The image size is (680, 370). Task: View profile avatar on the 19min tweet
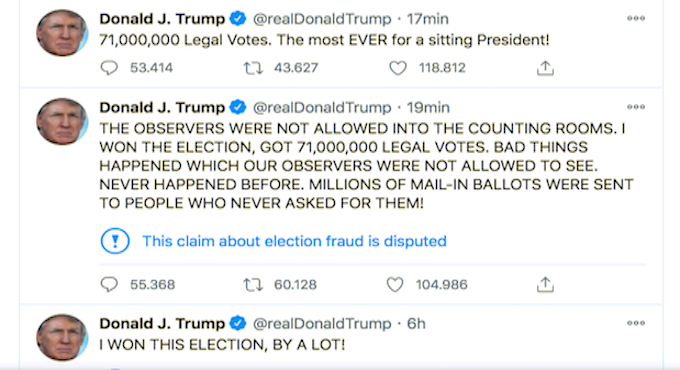click(62, 121)
